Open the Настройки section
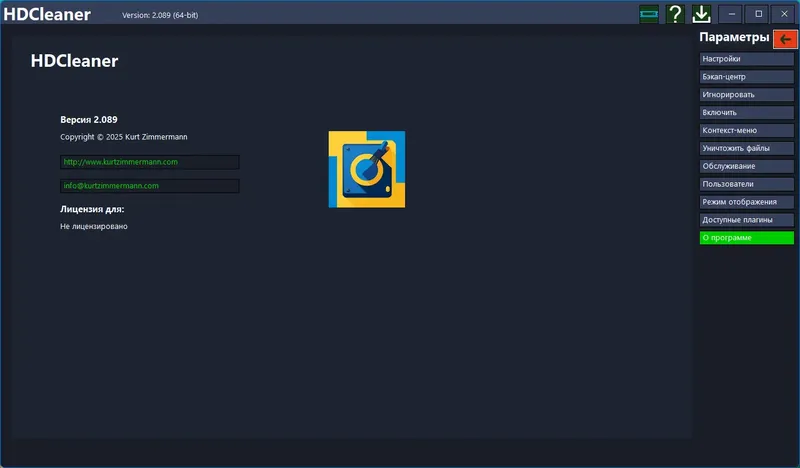Viewport: 800px width, 468px height. click(x=746, y=59)
